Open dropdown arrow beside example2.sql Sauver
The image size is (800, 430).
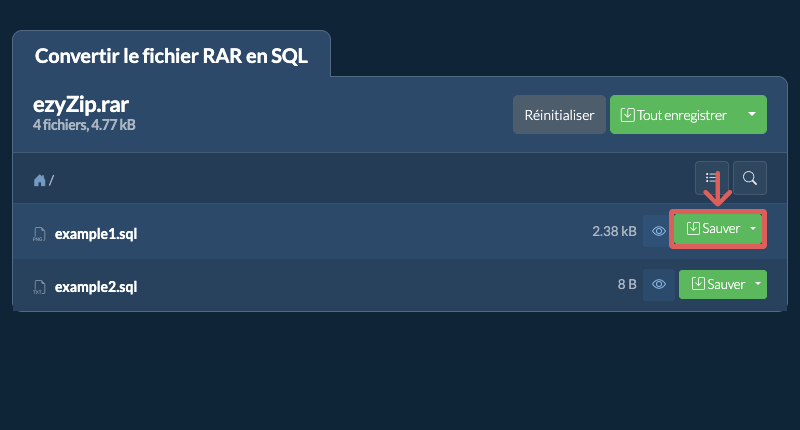click(758, 284)
